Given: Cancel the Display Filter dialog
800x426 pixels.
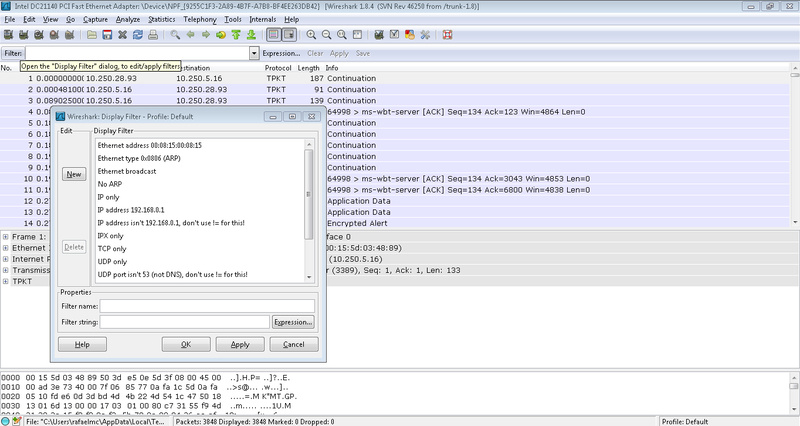Looking at the screenshot, I should click(x=293, y=344).
